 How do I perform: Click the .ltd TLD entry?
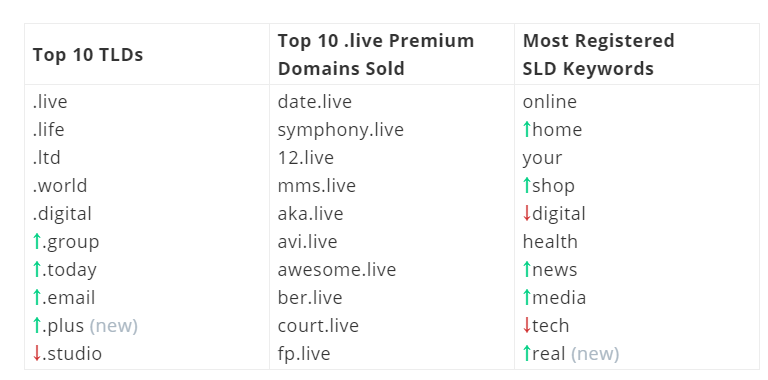(x=47, y=158)
